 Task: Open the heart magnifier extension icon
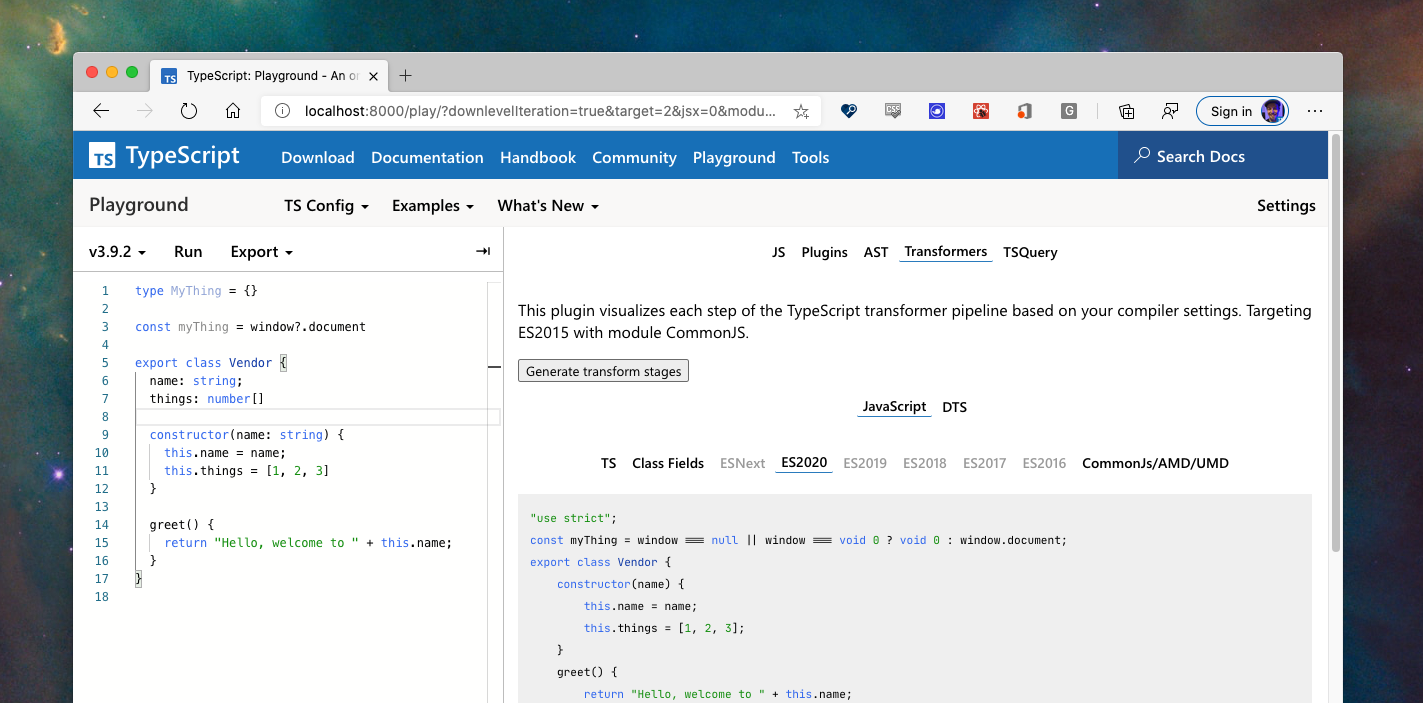pyautogui.click(x=849, y=111)
